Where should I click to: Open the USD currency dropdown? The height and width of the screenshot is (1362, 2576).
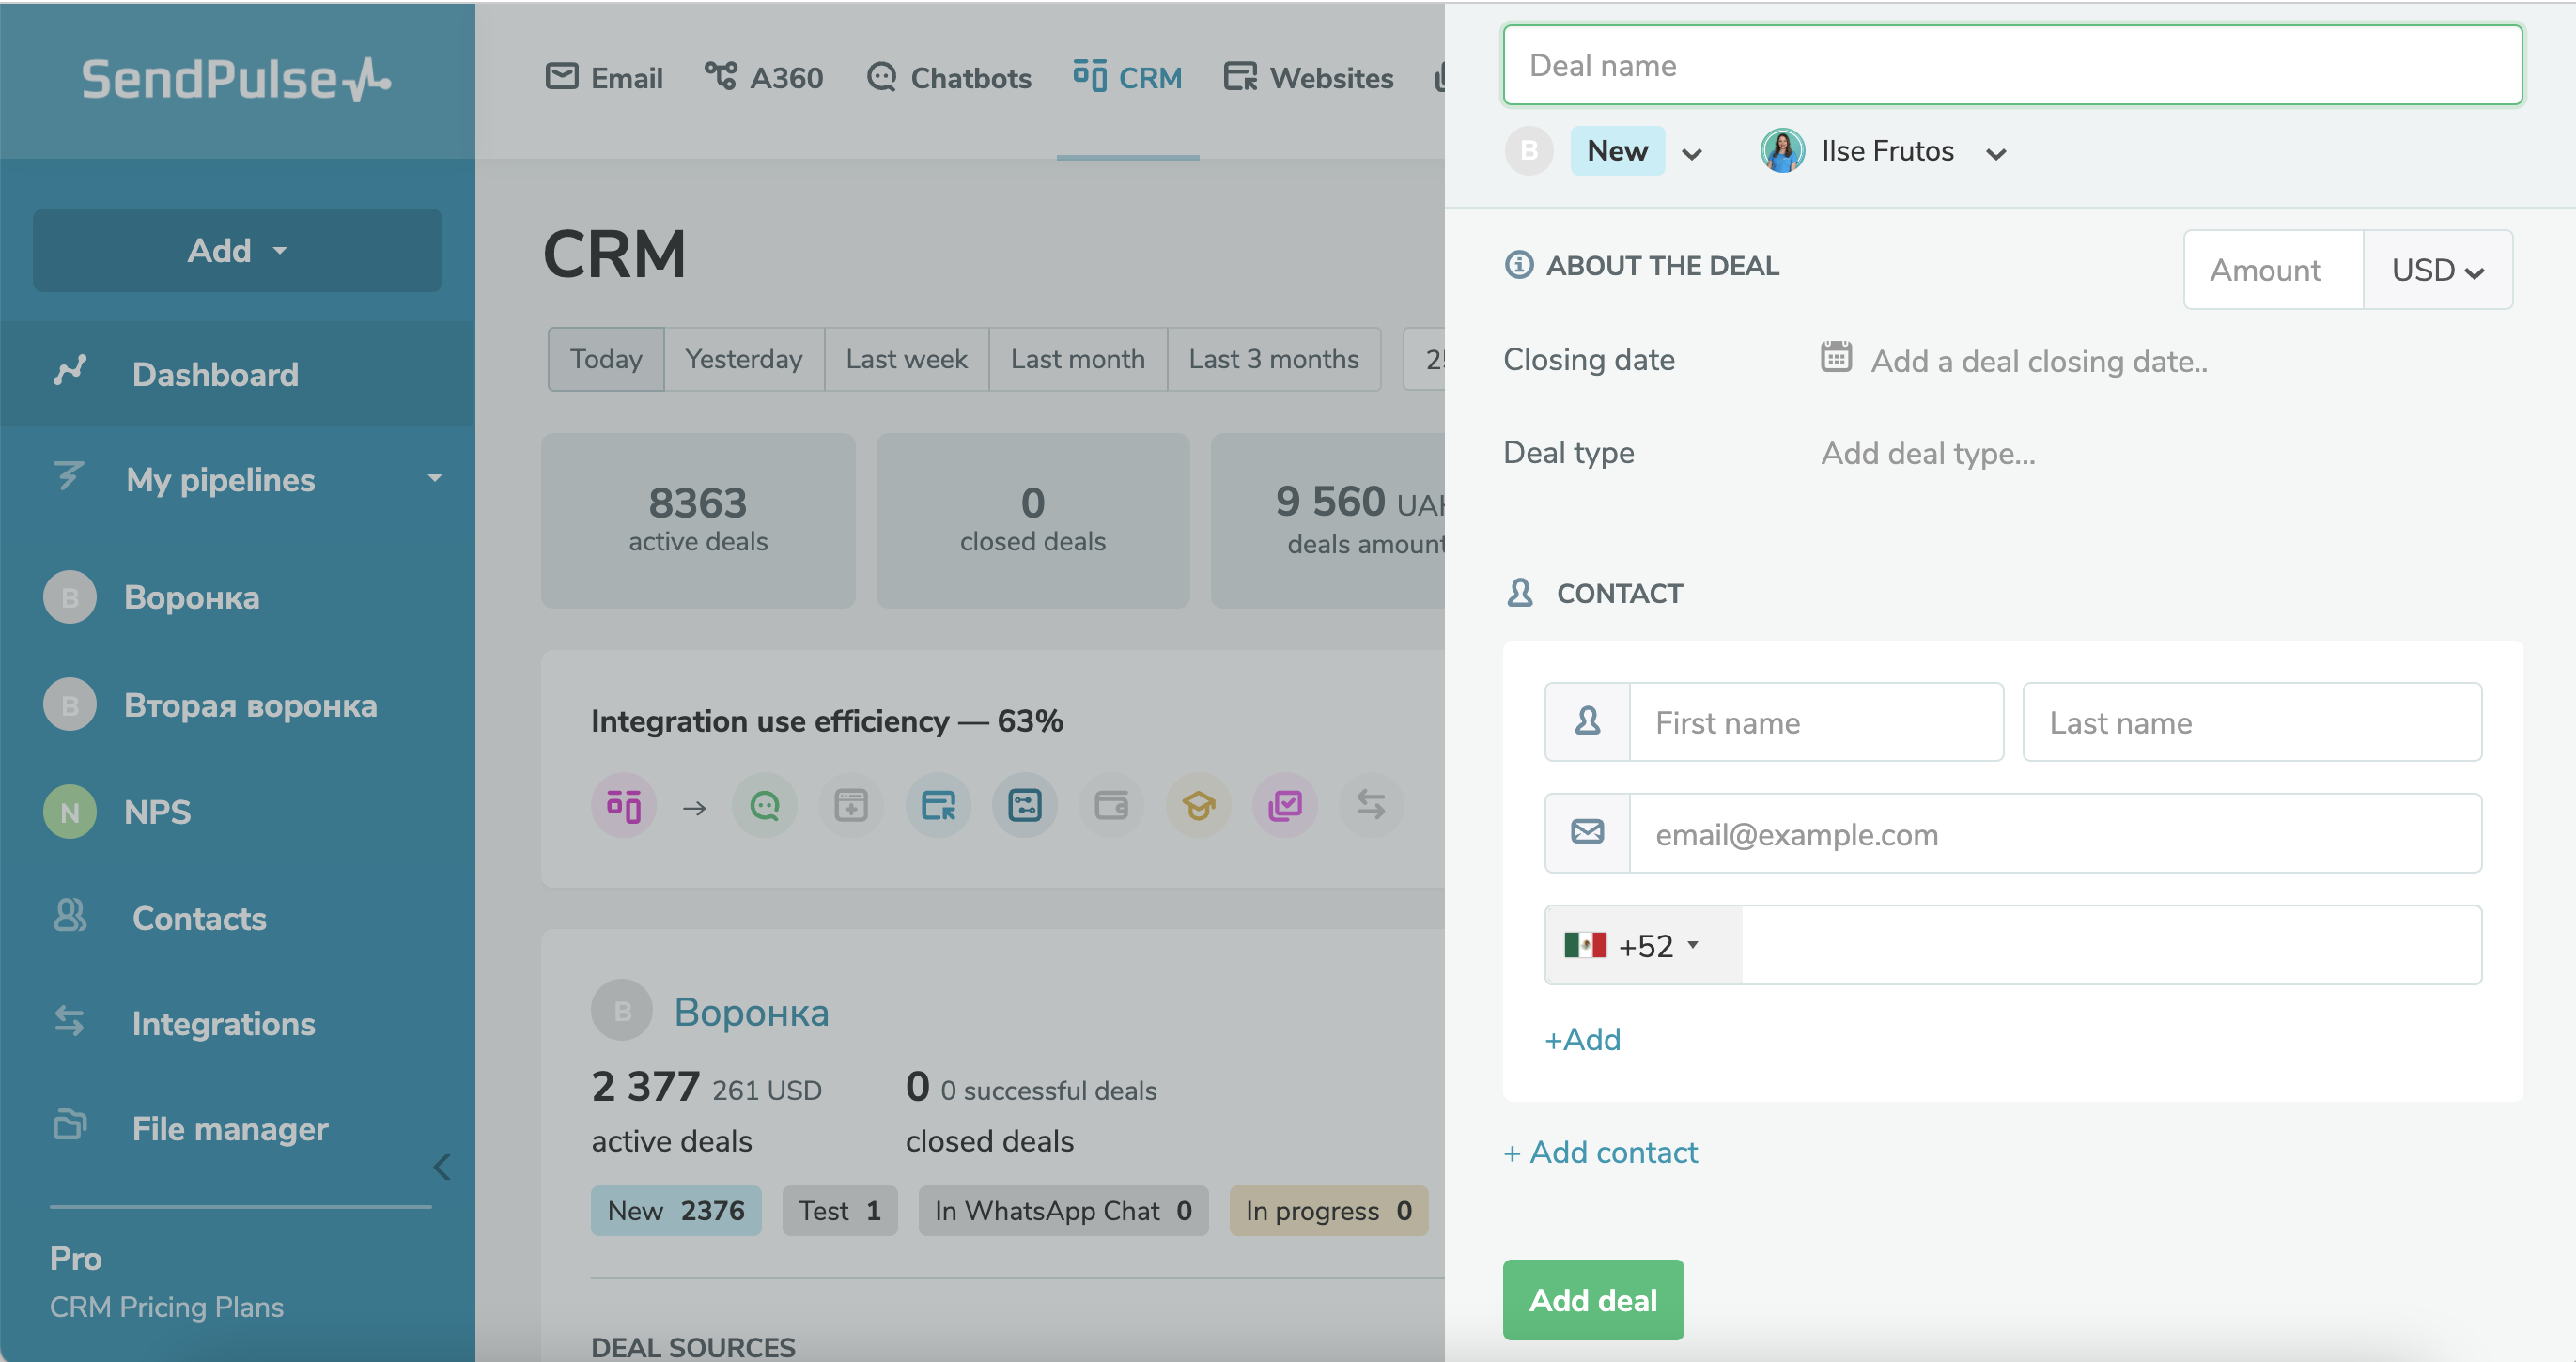tap(2436, 270)
